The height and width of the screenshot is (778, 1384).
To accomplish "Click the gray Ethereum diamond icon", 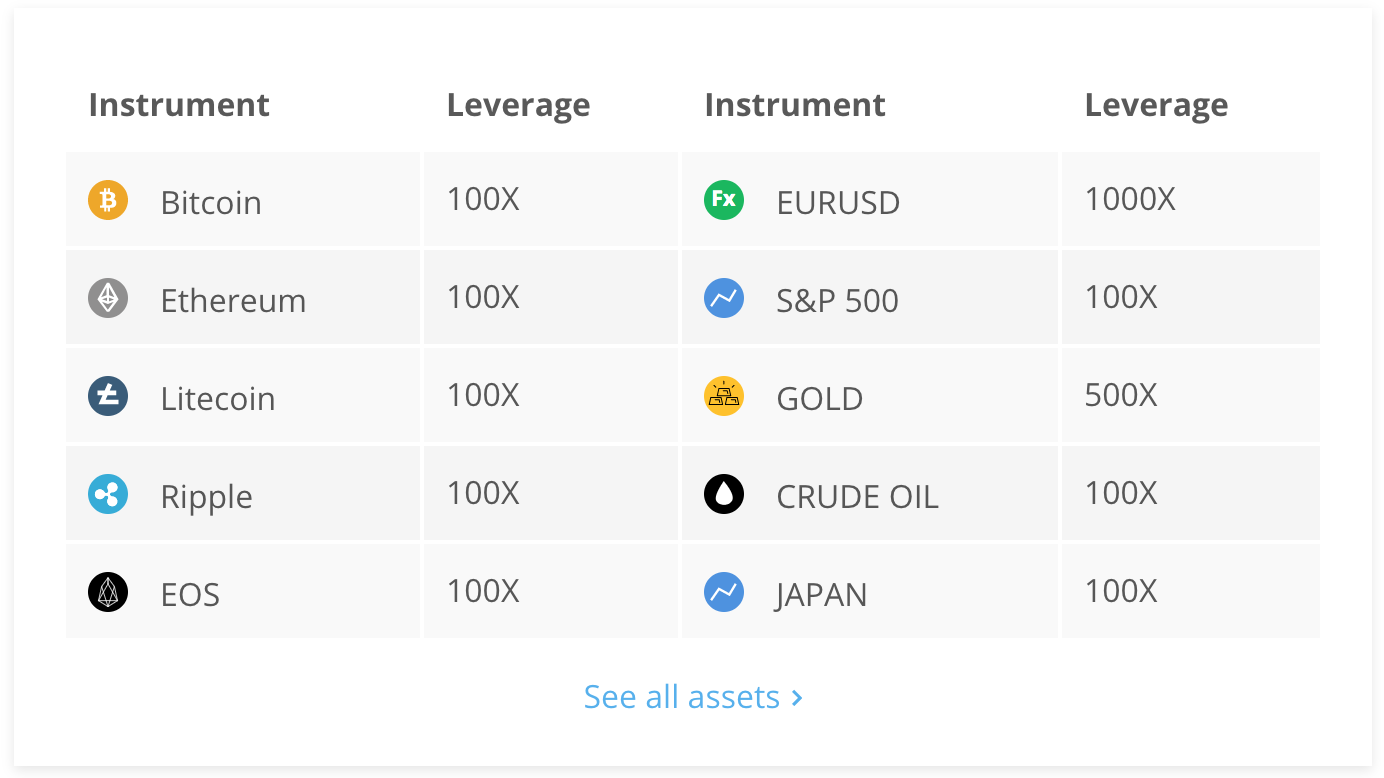I will coord(108,298).
